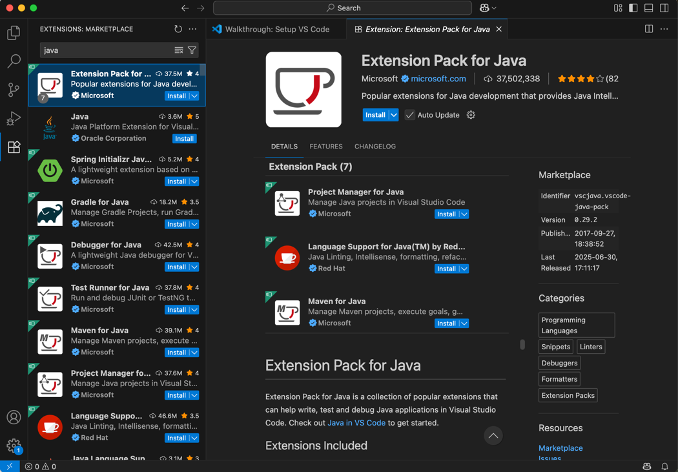Open editor More Actions menu
The width and height of the screenshot is (678, 472).
(664, 29)
